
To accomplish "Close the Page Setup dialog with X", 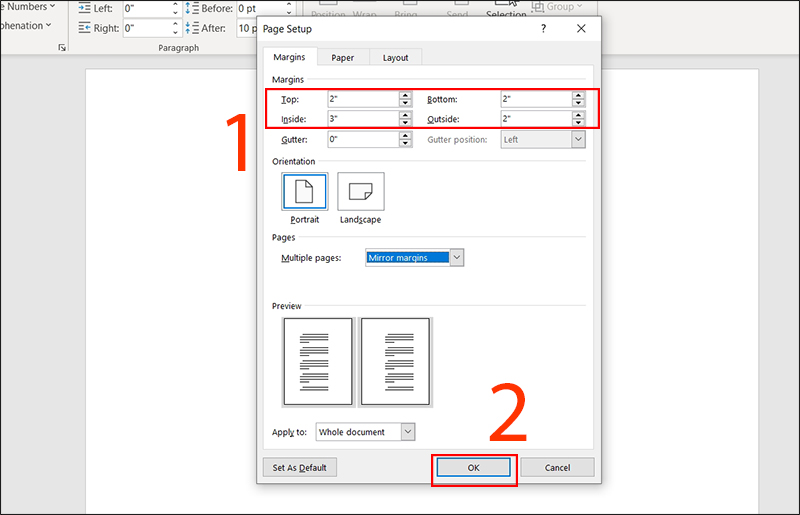I will [x=581, y=29].
